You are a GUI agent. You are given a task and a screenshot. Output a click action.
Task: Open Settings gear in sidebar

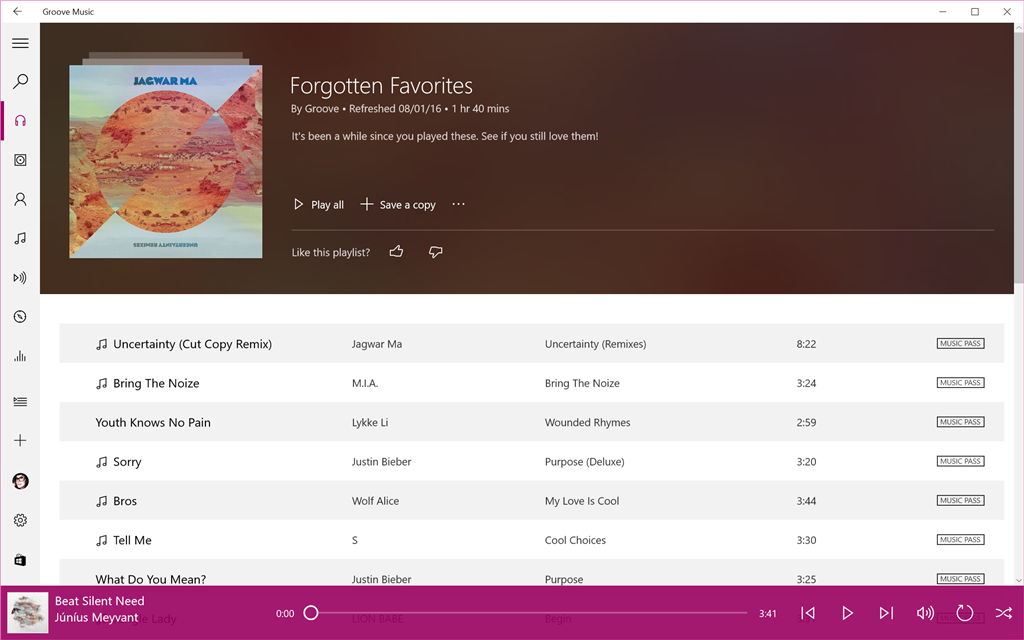(20, 520)
